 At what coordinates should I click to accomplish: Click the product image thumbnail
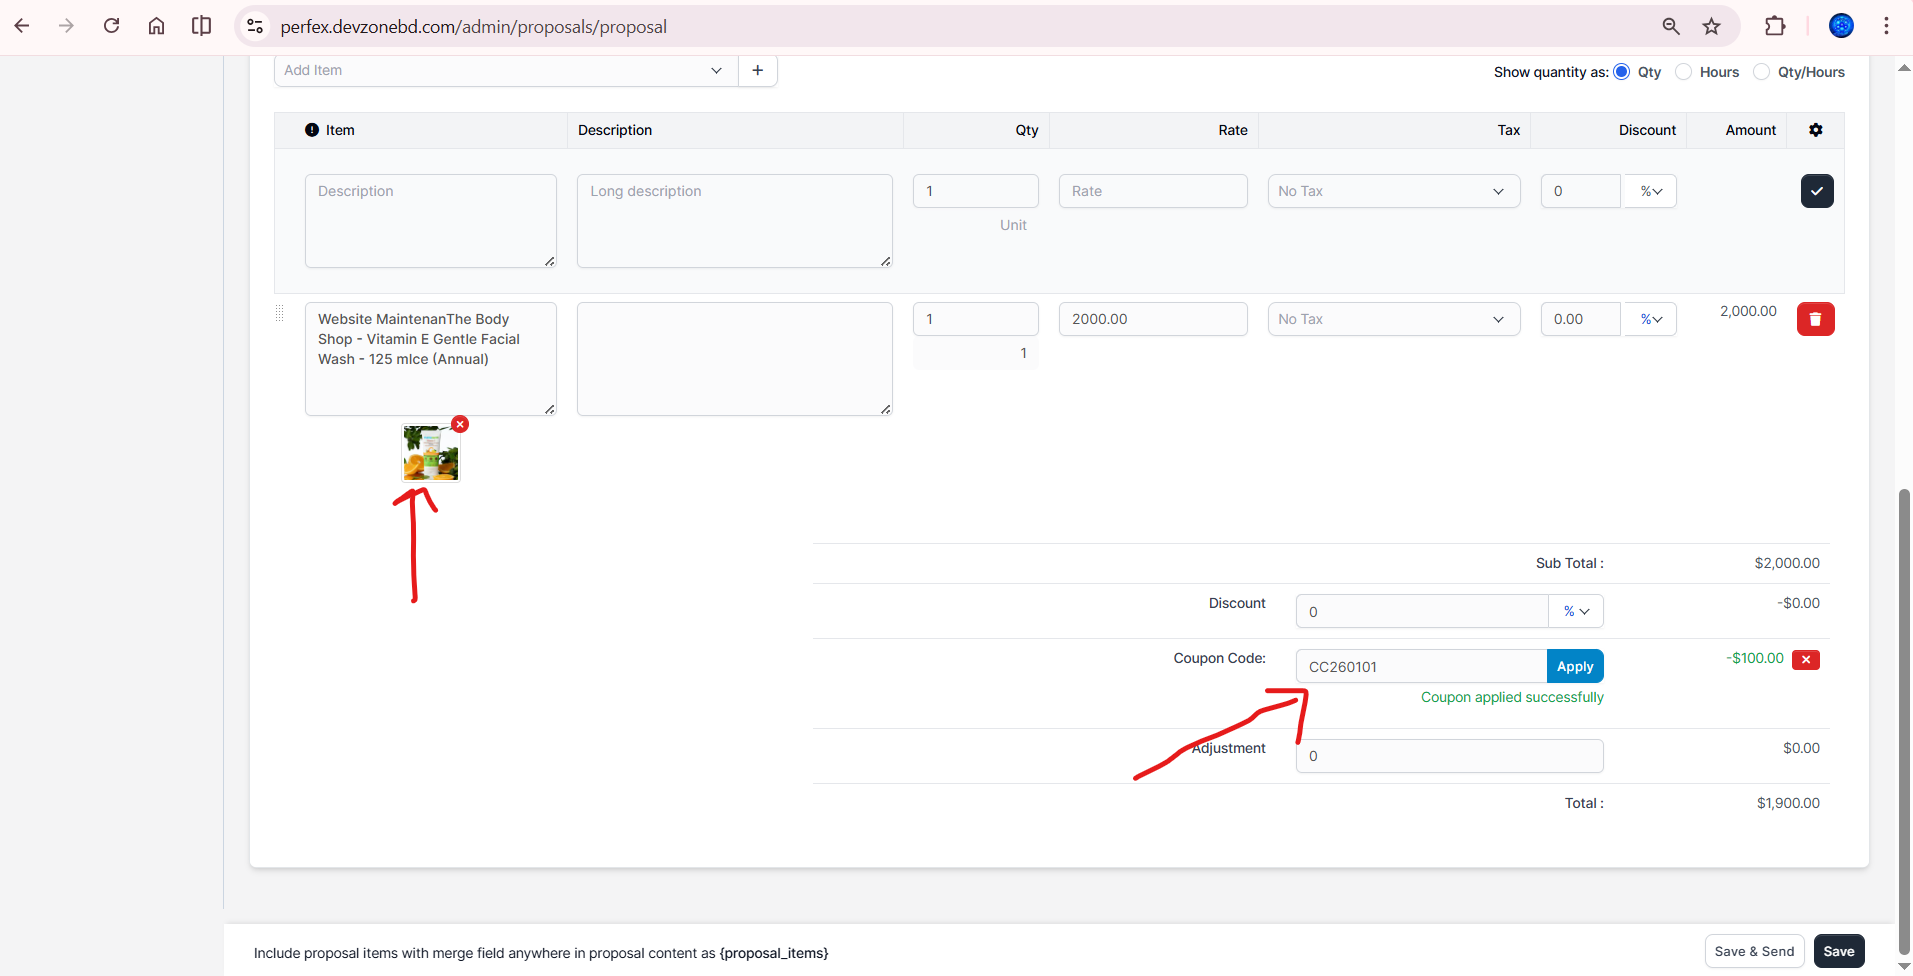coord(431,453)
